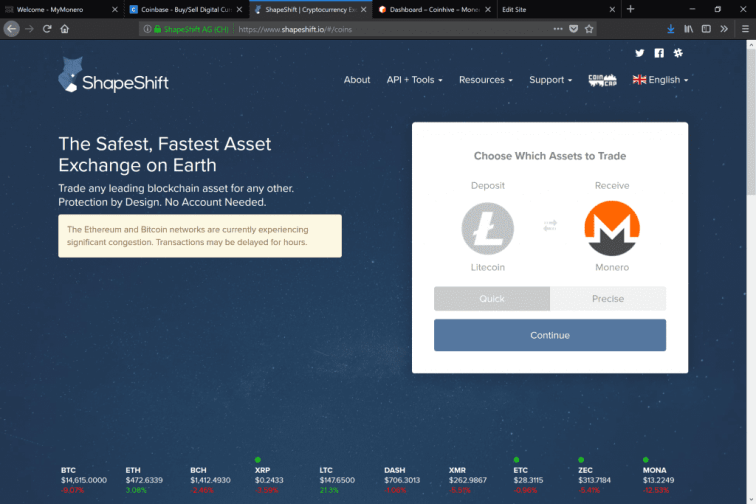Close the Coinbase tab
756x504 pixels.
point(239,9)
